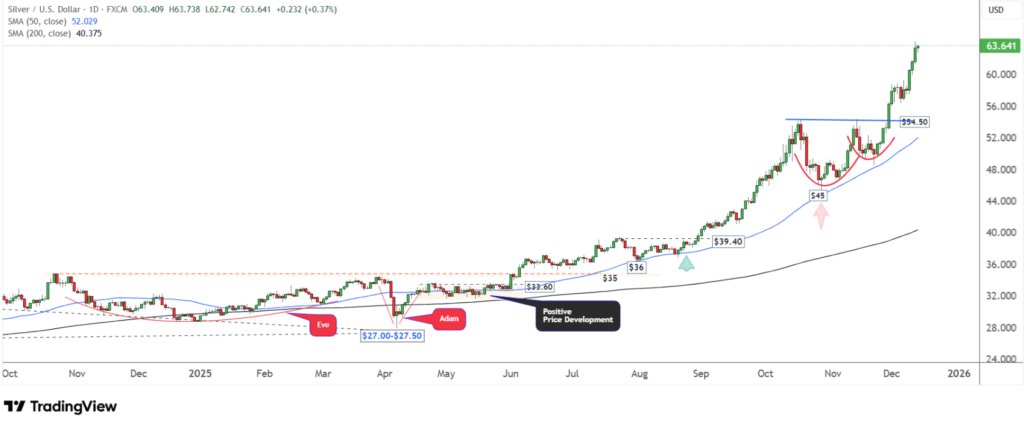Open the USD currency selector
Screen dimensions: 1024x426
[x=995, y=10]
